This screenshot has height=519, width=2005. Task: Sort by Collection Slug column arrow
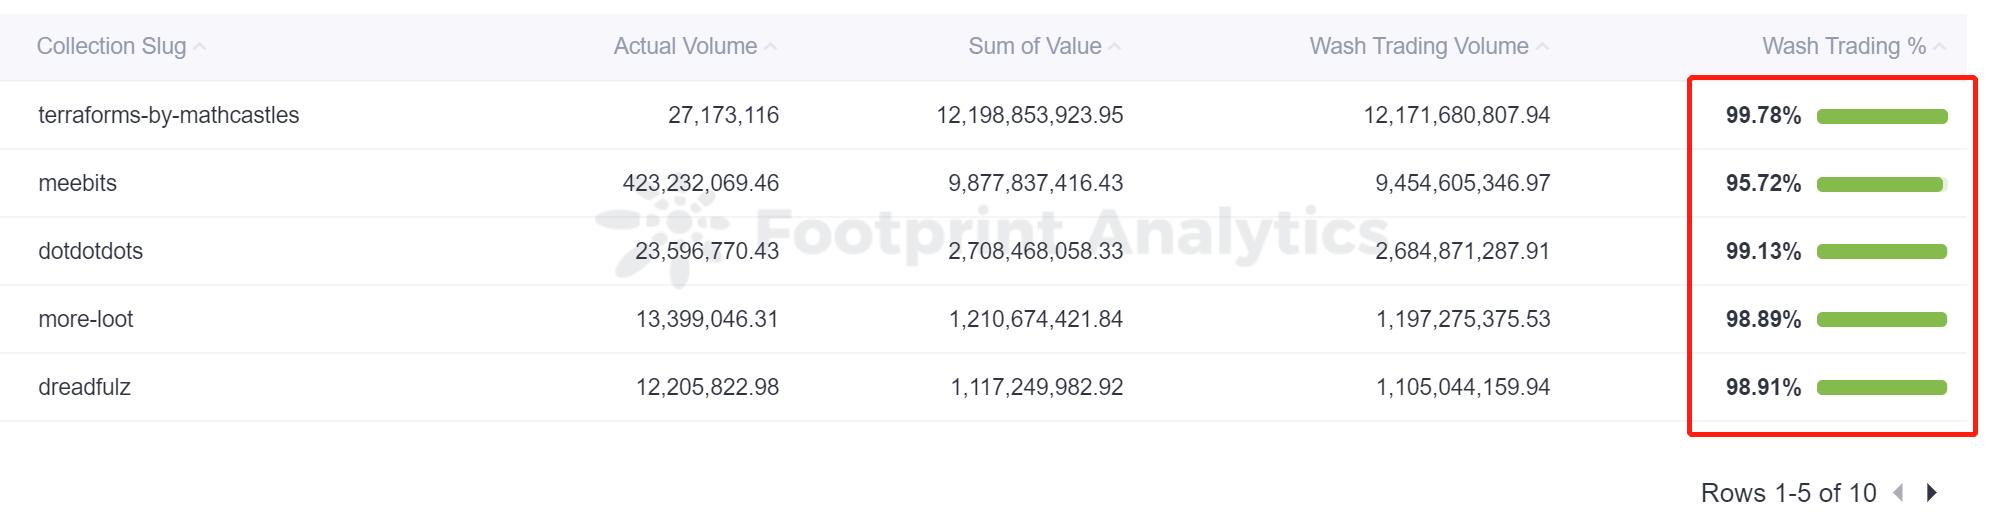click(x=200, y=47)
